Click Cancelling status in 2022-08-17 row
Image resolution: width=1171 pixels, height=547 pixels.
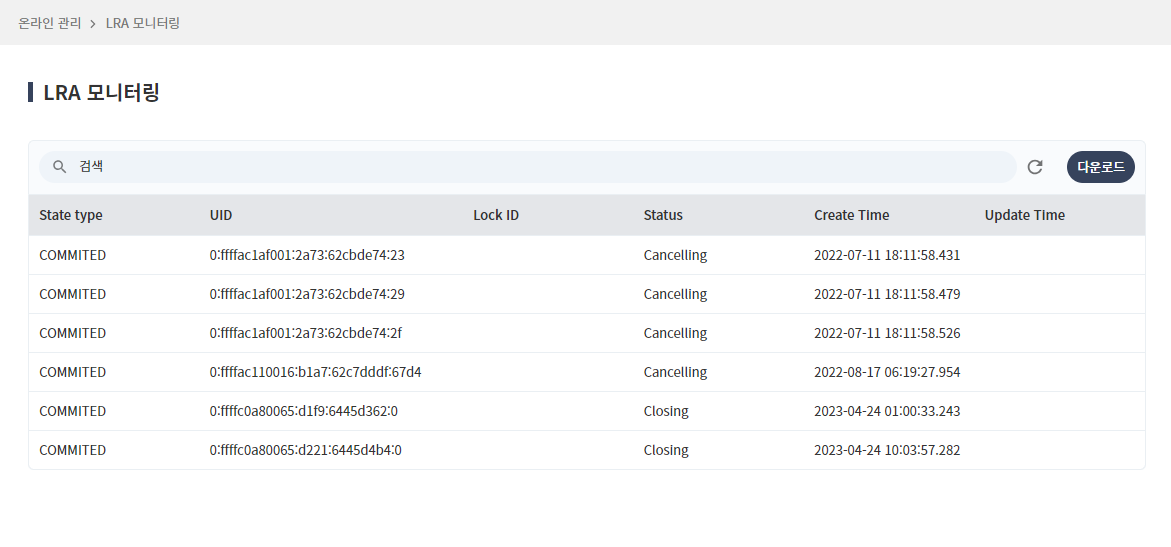[675, 372]
